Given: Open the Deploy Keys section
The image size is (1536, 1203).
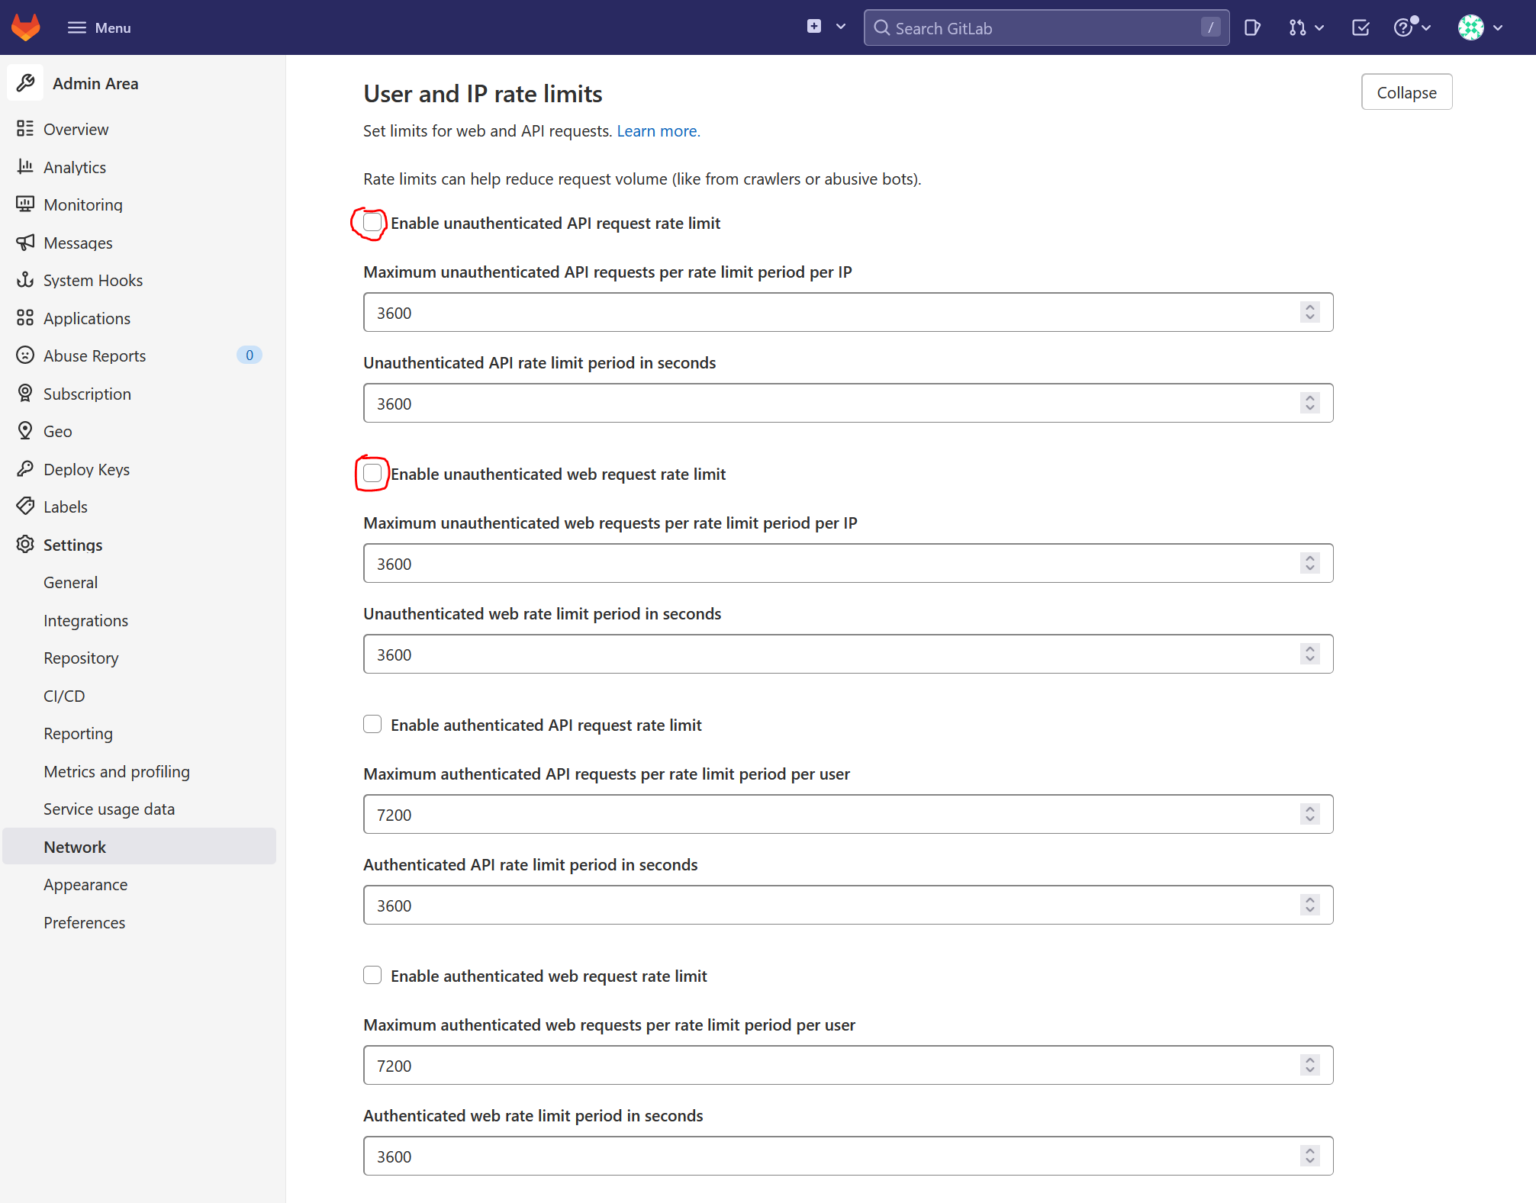Looking at the screenshot, I should [86, 469].
